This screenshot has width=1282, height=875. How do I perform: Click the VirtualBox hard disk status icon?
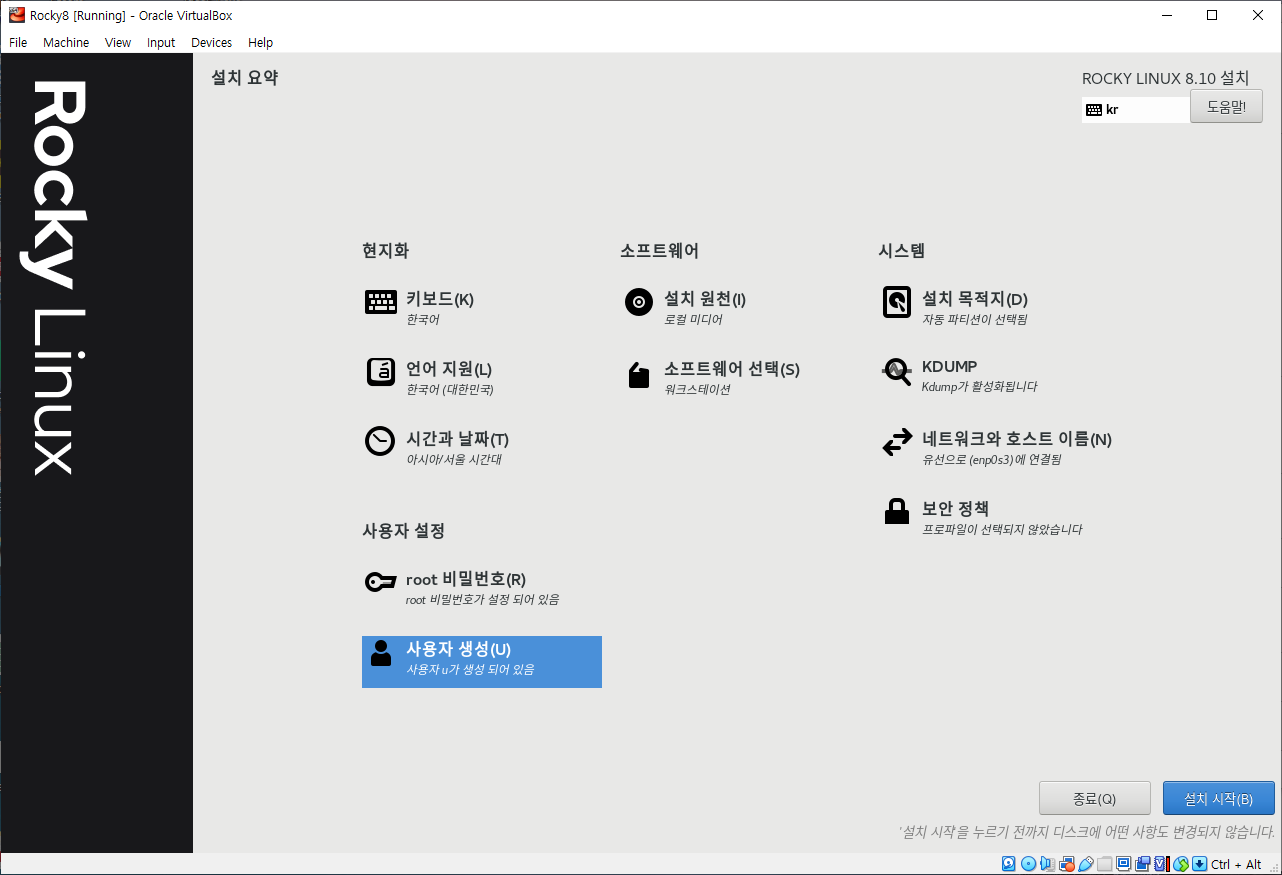1008,864
